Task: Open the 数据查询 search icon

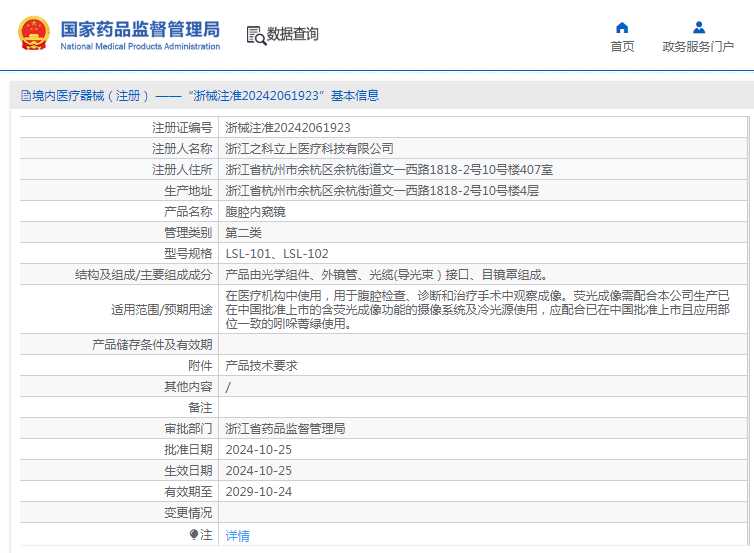Action: 256,35
